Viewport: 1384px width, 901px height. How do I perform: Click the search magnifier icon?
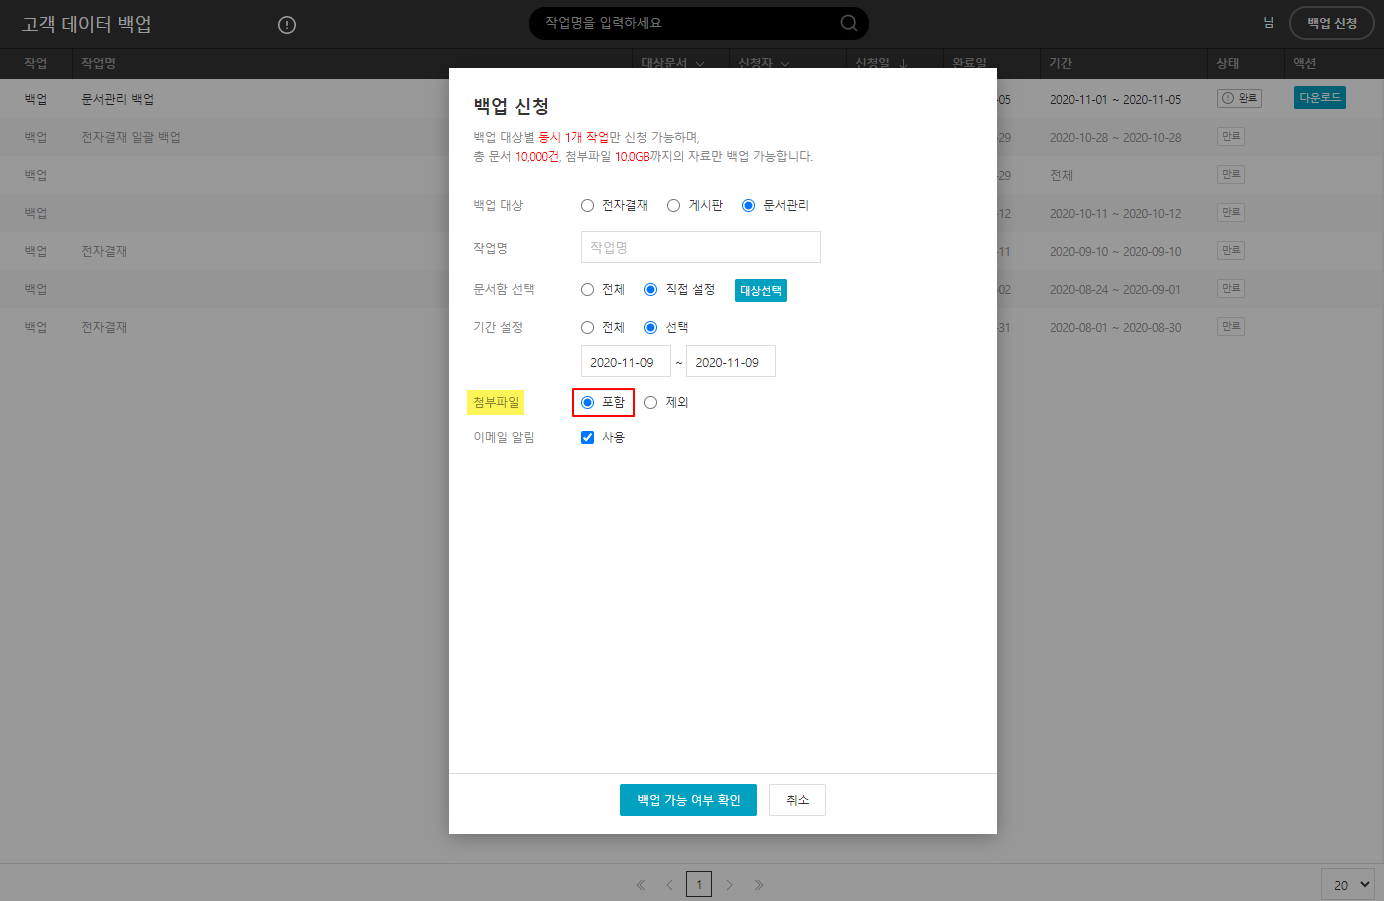[848, 23]
